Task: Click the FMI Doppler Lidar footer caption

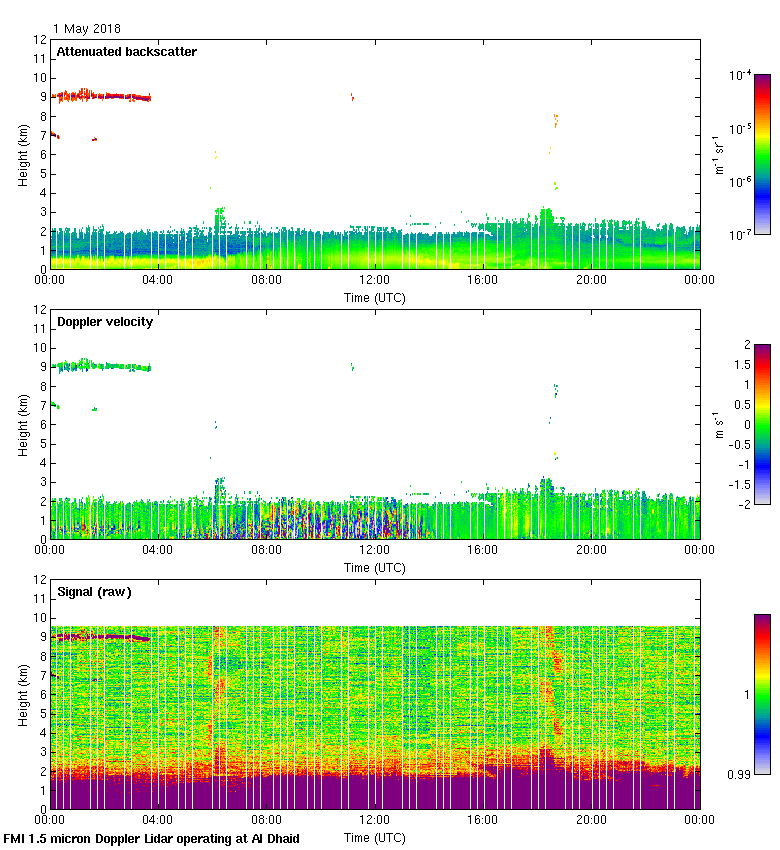Action: [x=152, y=838]
